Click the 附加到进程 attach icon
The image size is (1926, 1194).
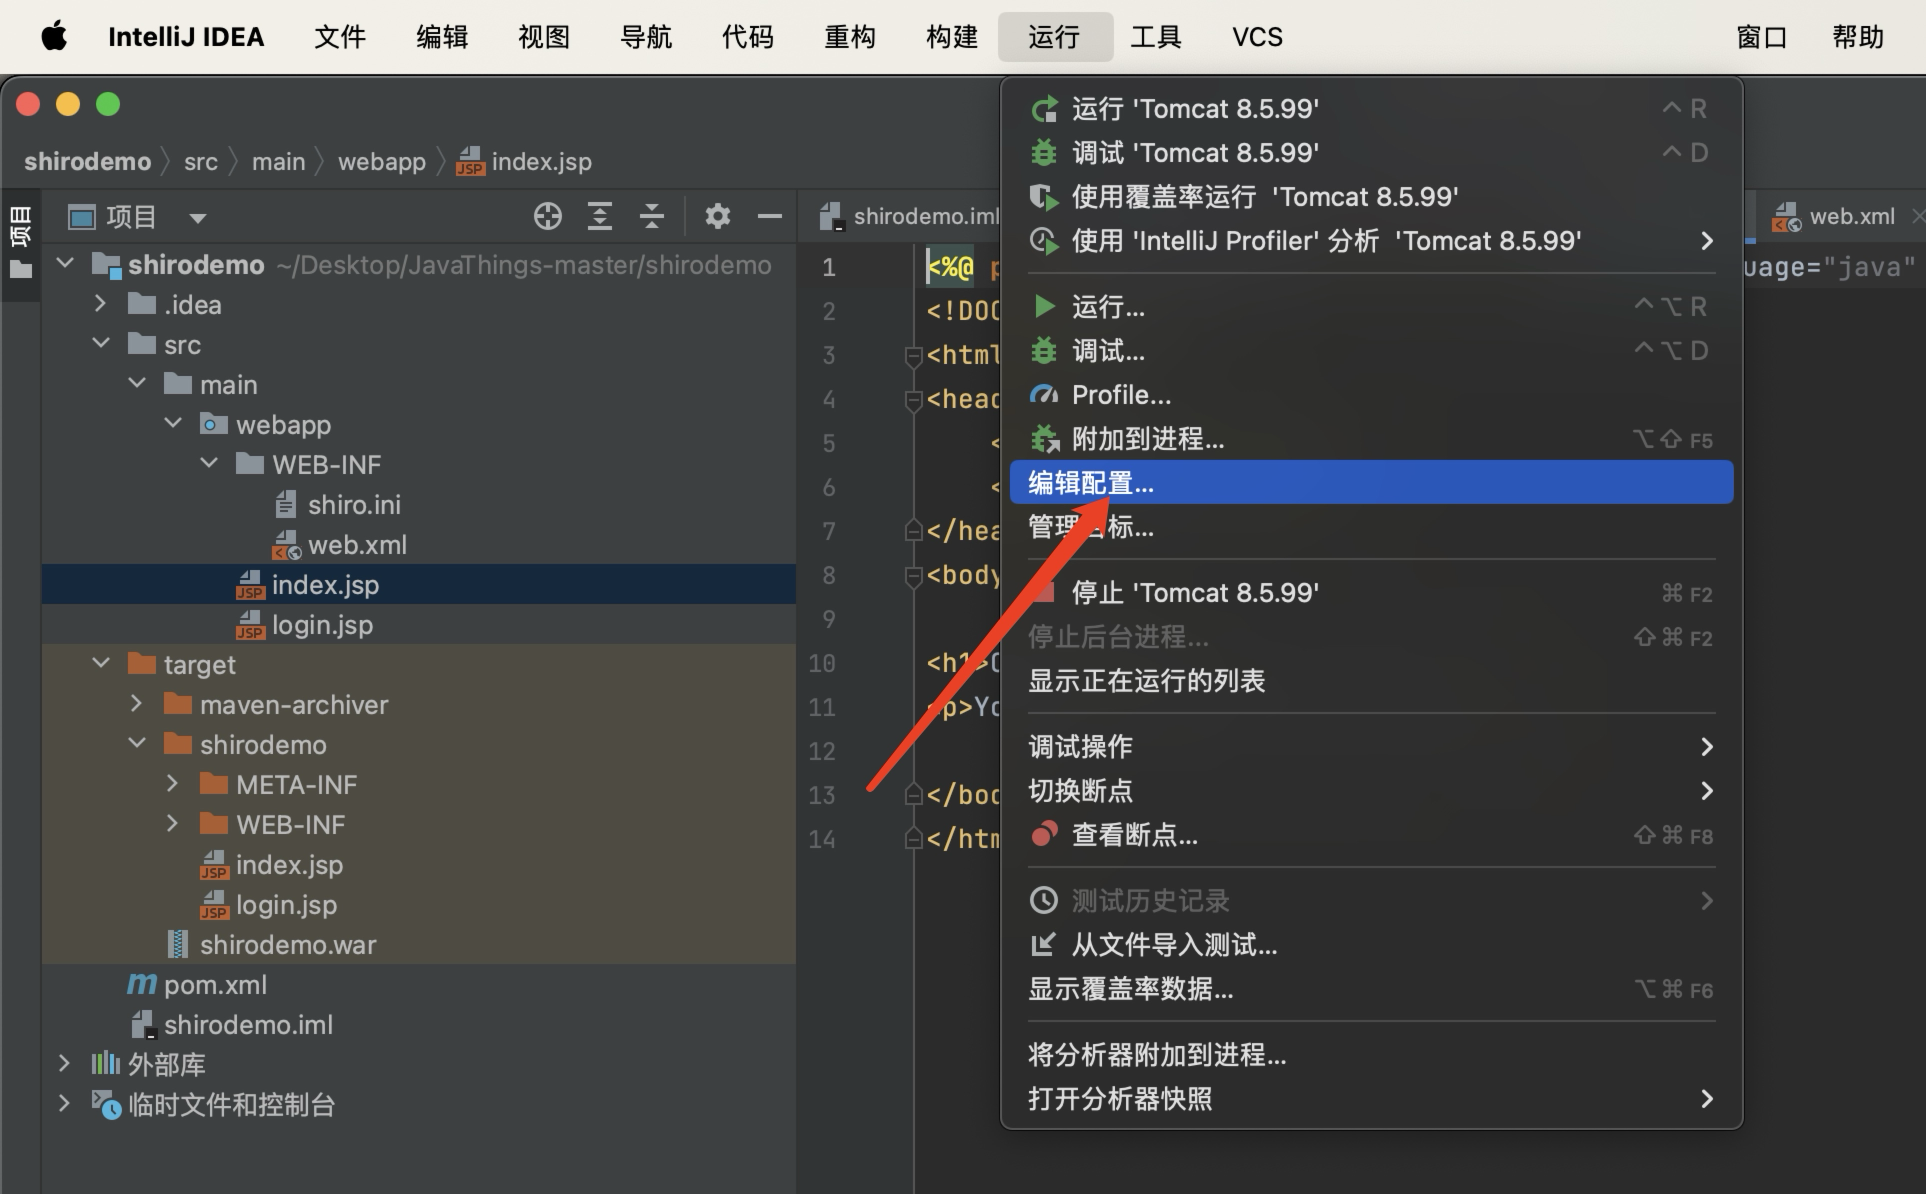pyautogui.click(x=1044, y=439)
